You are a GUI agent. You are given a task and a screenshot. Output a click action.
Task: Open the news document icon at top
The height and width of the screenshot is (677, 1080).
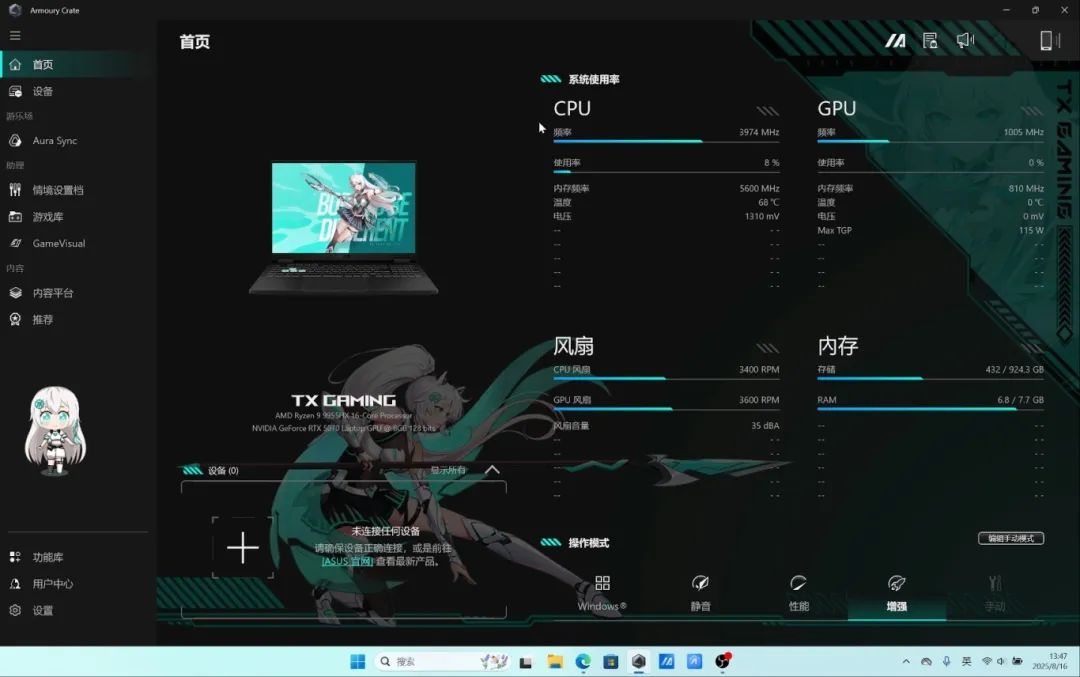pyautogui.click(x=931, y=41)
